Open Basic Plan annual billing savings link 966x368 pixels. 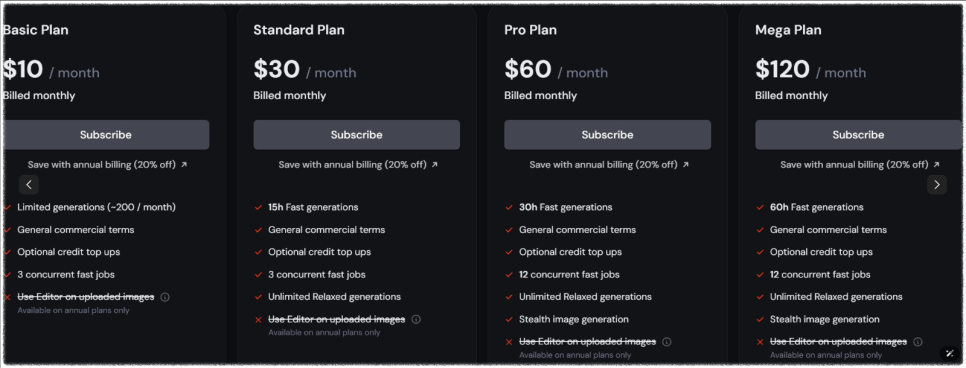pyautogui.click(x=107, y=165)
